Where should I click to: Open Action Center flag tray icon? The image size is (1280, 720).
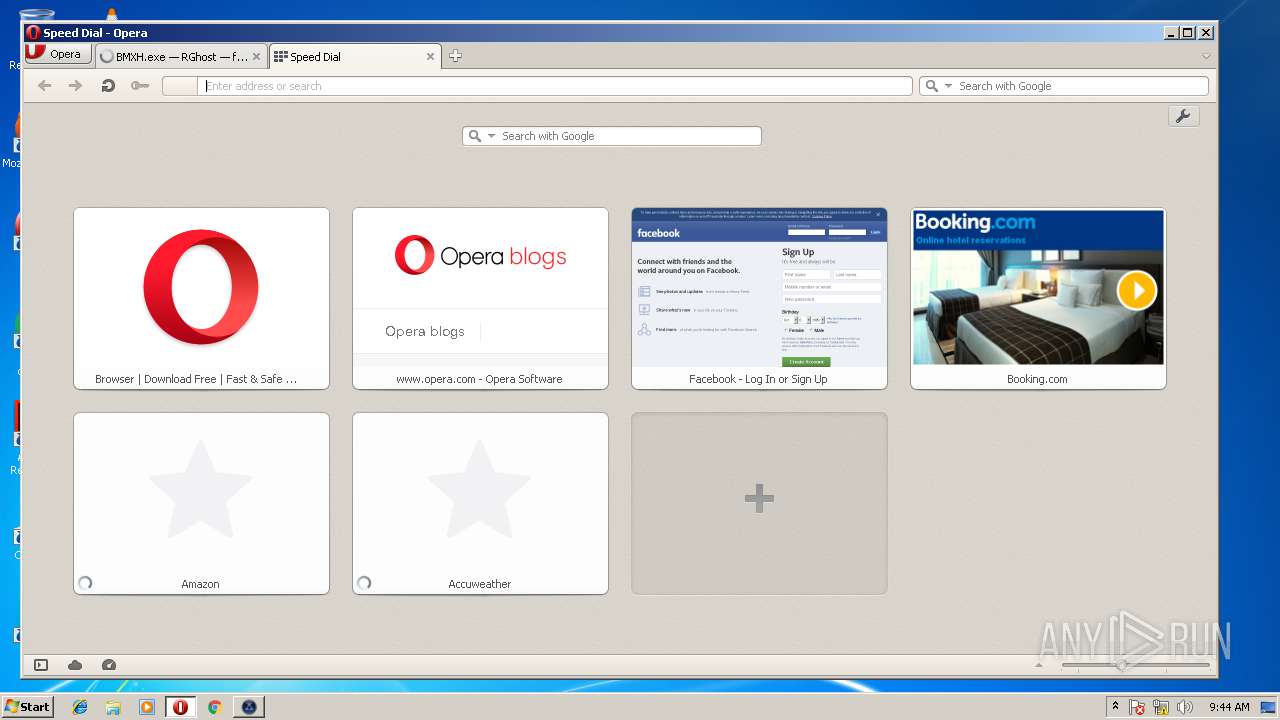[x=1137, y=707]
